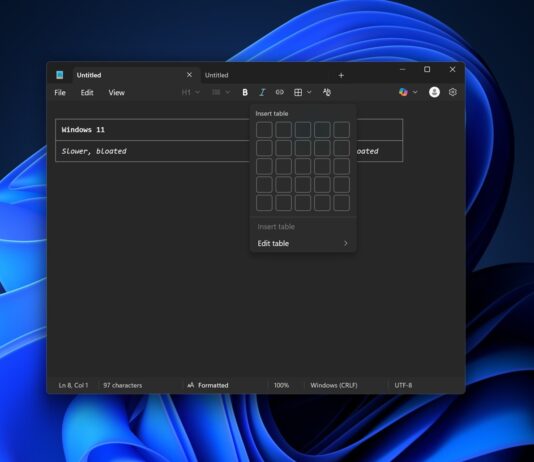Viewport: 534px width, 462px height.
Task: Open the File menu
Action: (x=60, y=93)
